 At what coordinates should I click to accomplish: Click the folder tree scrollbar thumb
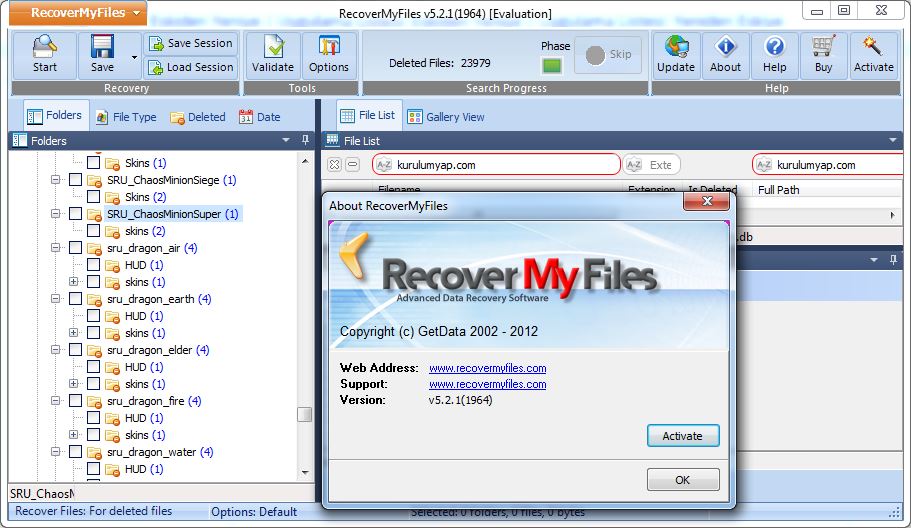click(304, 414)
